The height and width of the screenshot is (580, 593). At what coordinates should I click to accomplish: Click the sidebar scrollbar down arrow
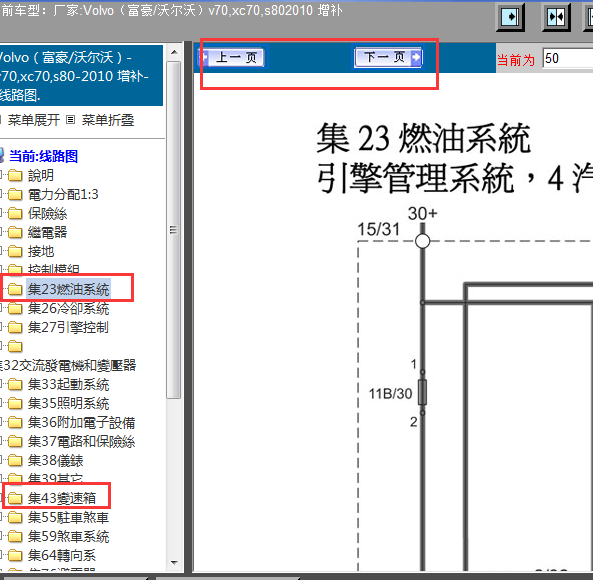pyautogui.click(x=174, y=562)
